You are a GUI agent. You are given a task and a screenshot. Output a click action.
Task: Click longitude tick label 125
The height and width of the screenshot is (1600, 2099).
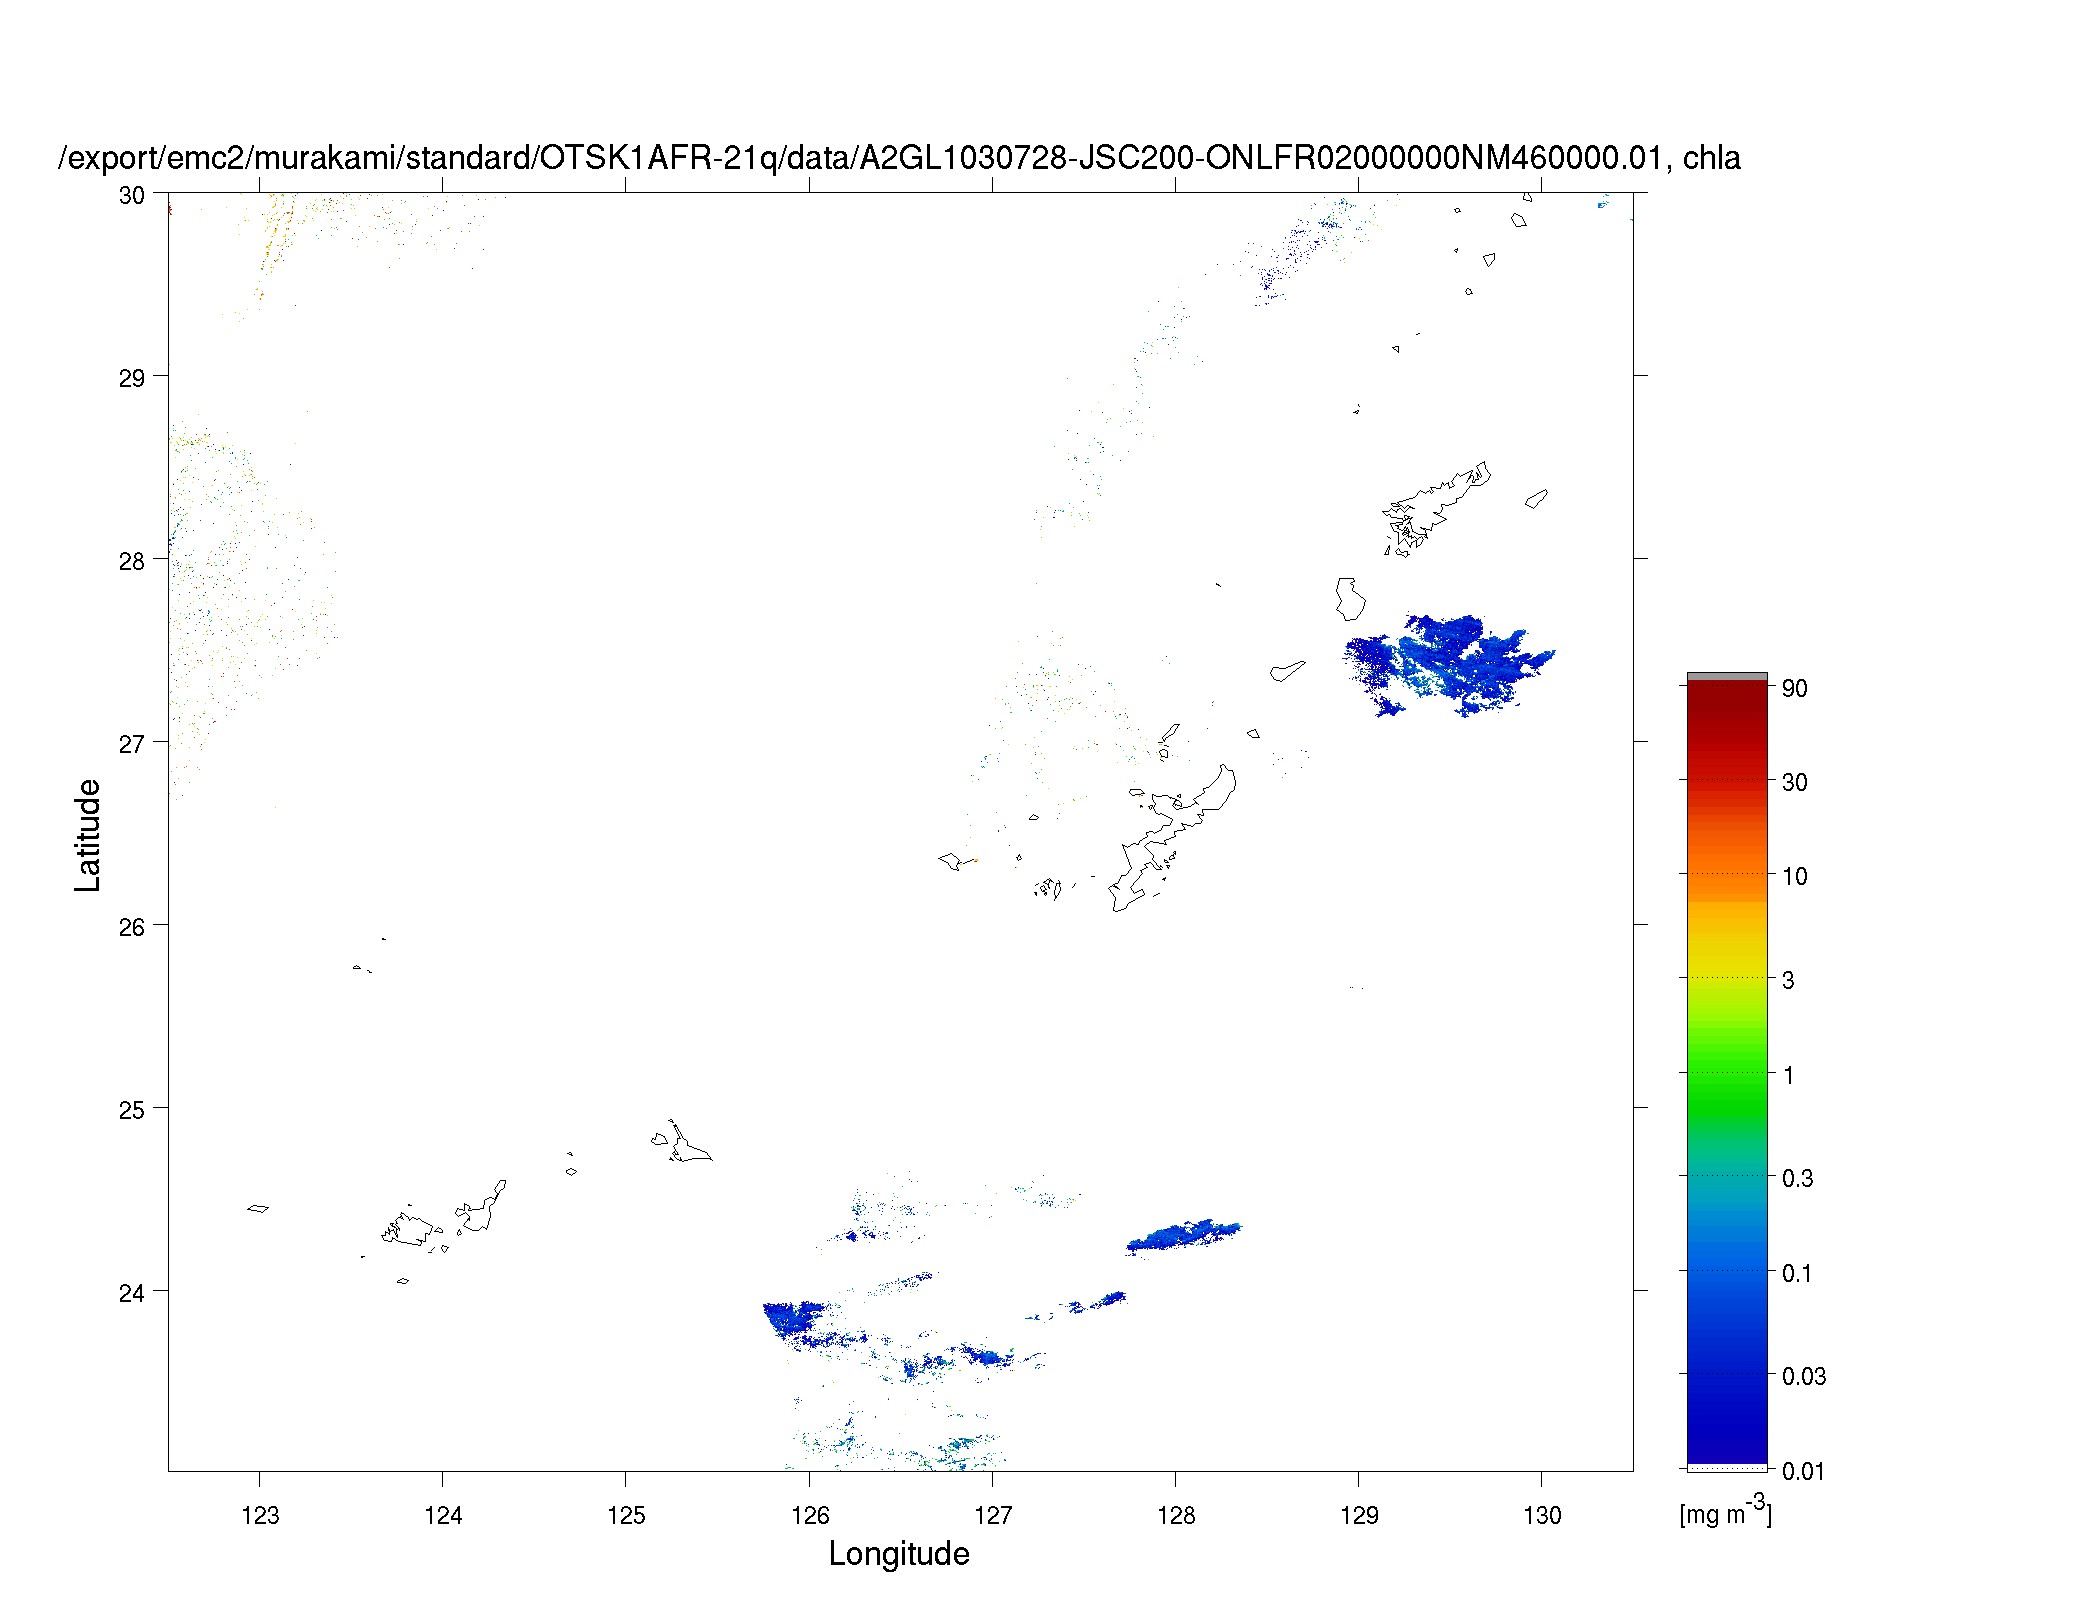click(x=626, y=1516)
